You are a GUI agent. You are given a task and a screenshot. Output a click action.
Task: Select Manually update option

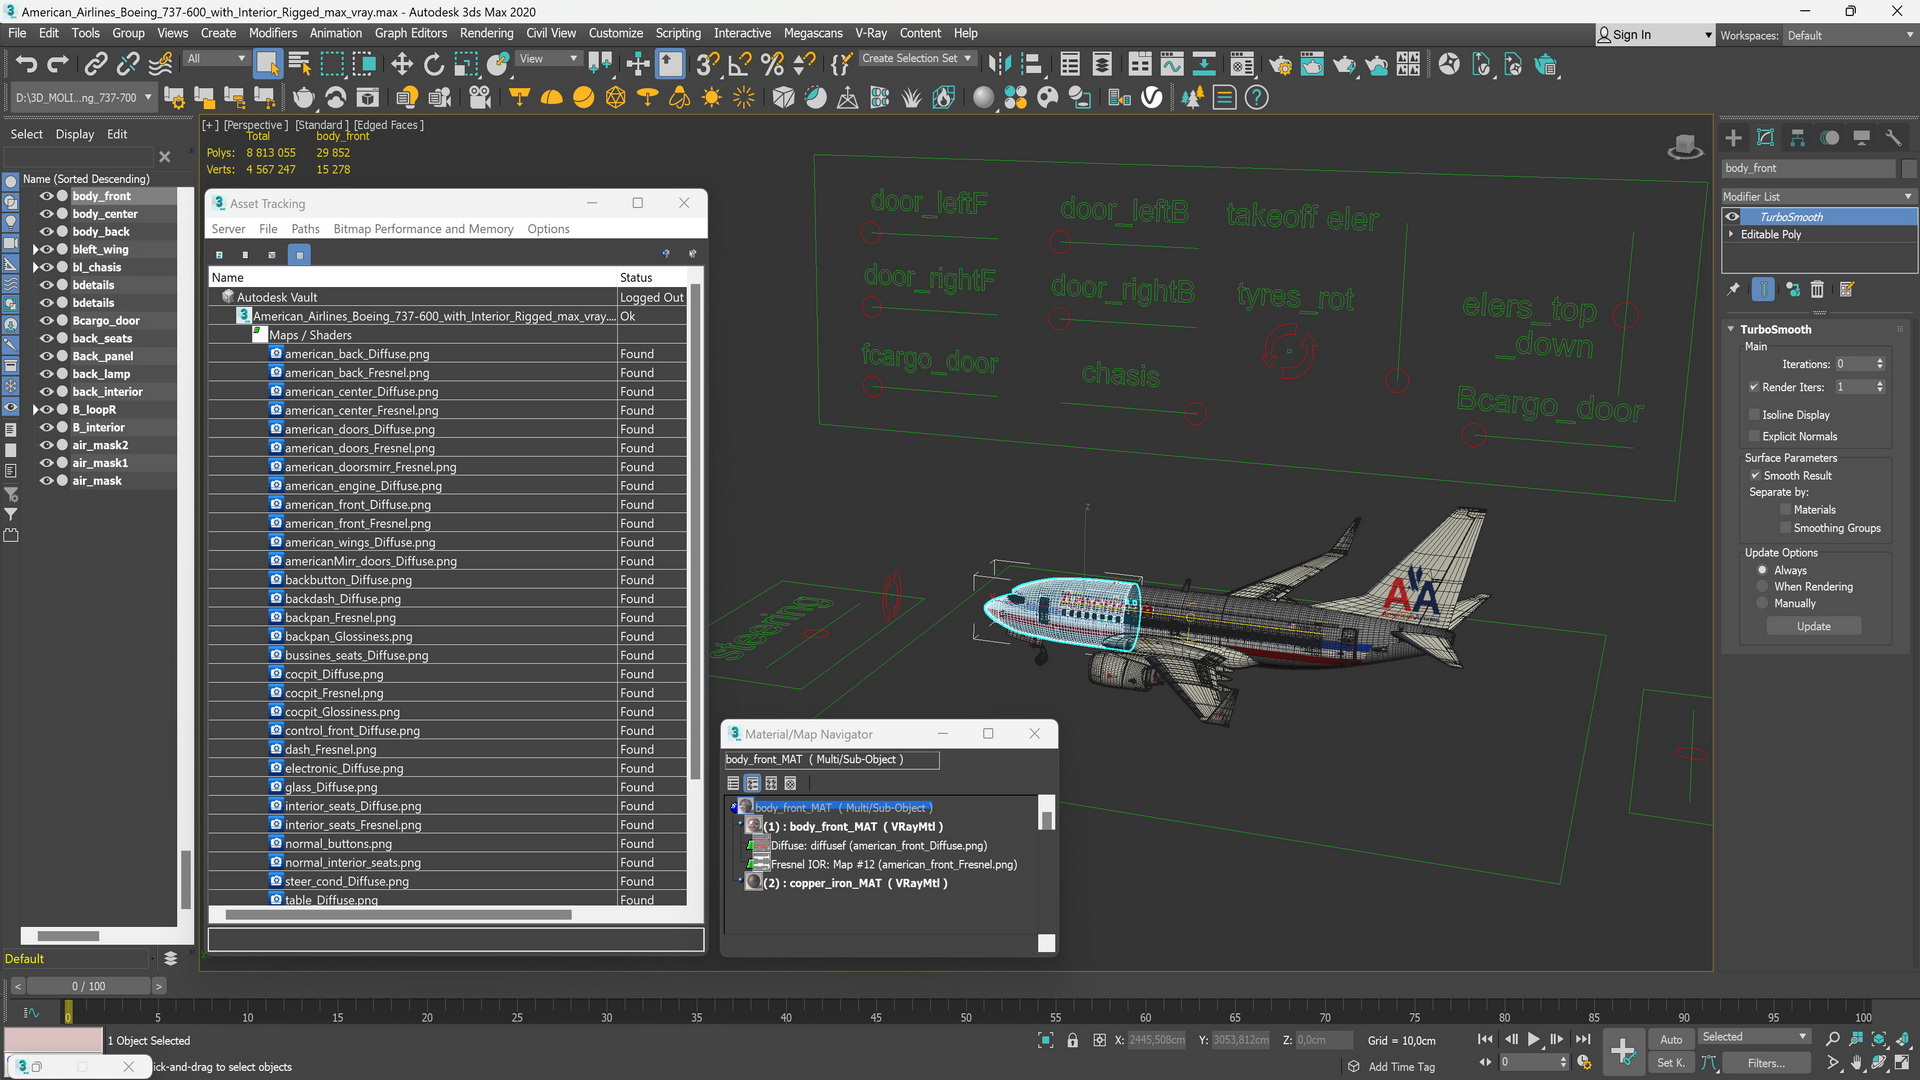click(1762, 604)
